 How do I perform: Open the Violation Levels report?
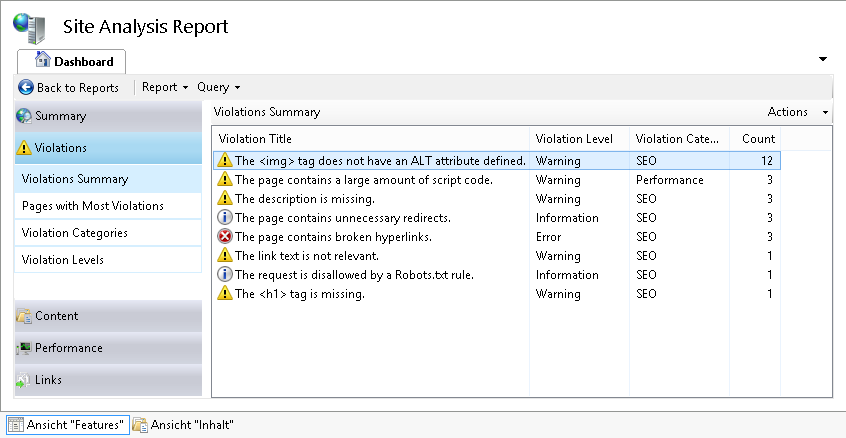tap(62, 260)
